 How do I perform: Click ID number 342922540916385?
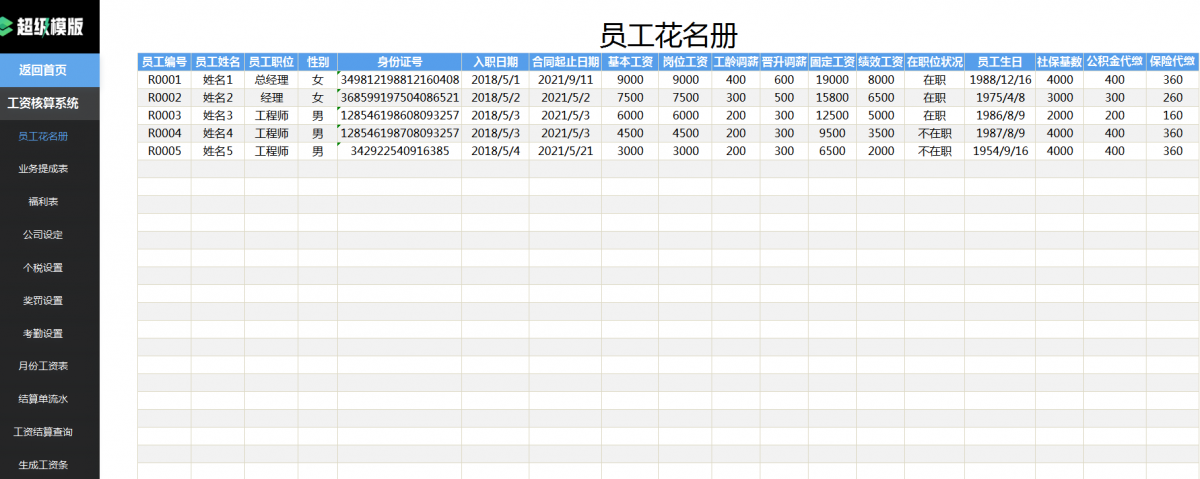pos(399,151)
